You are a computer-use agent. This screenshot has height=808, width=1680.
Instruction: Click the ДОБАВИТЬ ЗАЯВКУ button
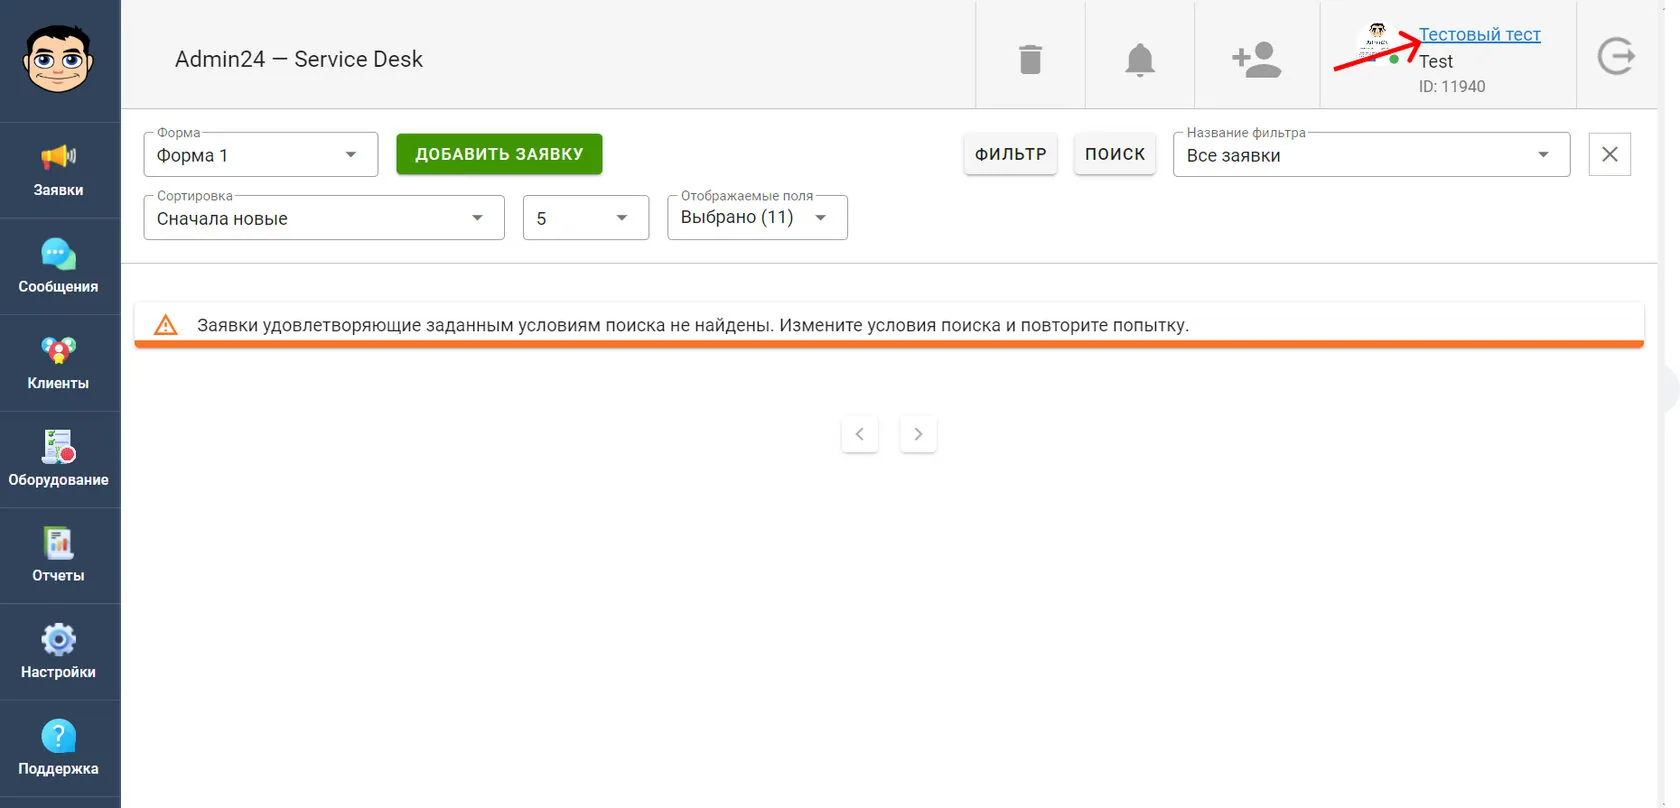pyautogui.click(x=499, y=154)
